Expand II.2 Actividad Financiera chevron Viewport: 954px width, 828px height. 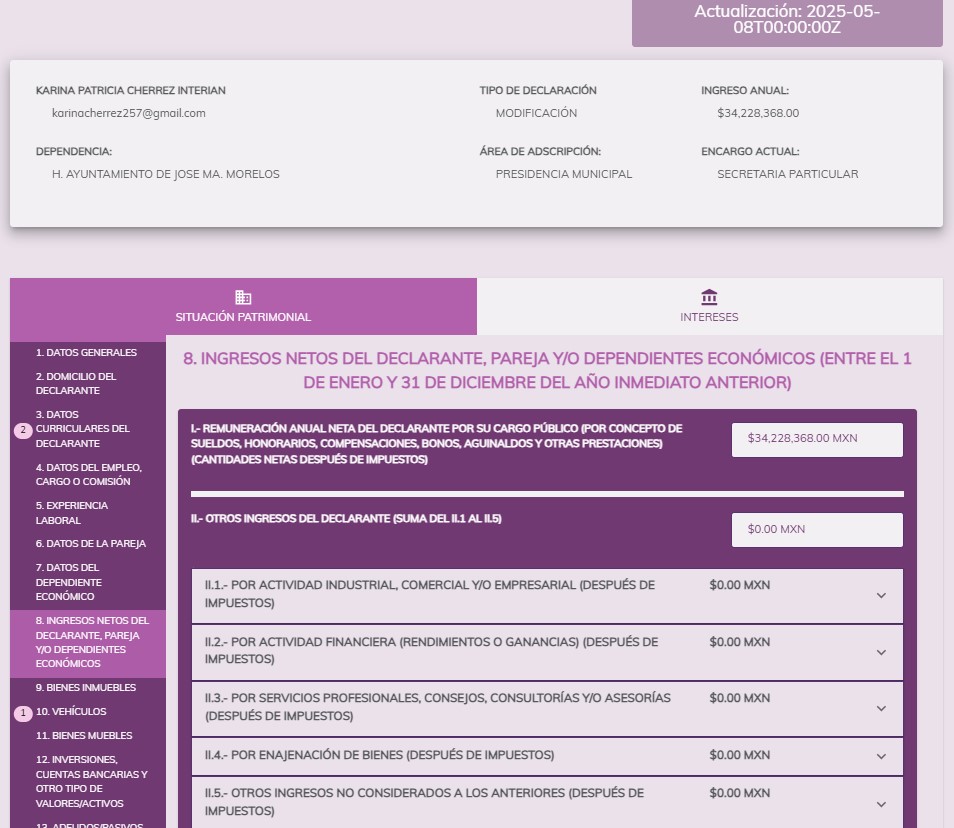[x=881, y=652]
